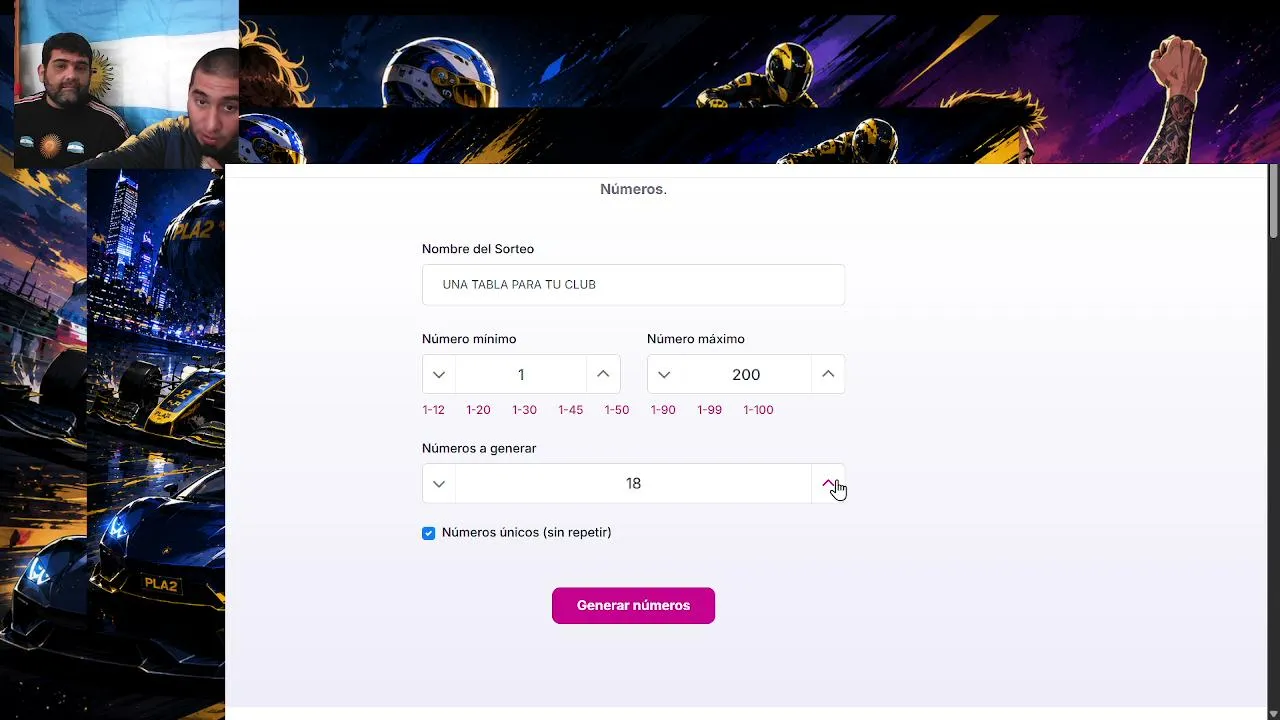
Task: Apply the 1-45 range preset
Action: click(x=570, y=410)
